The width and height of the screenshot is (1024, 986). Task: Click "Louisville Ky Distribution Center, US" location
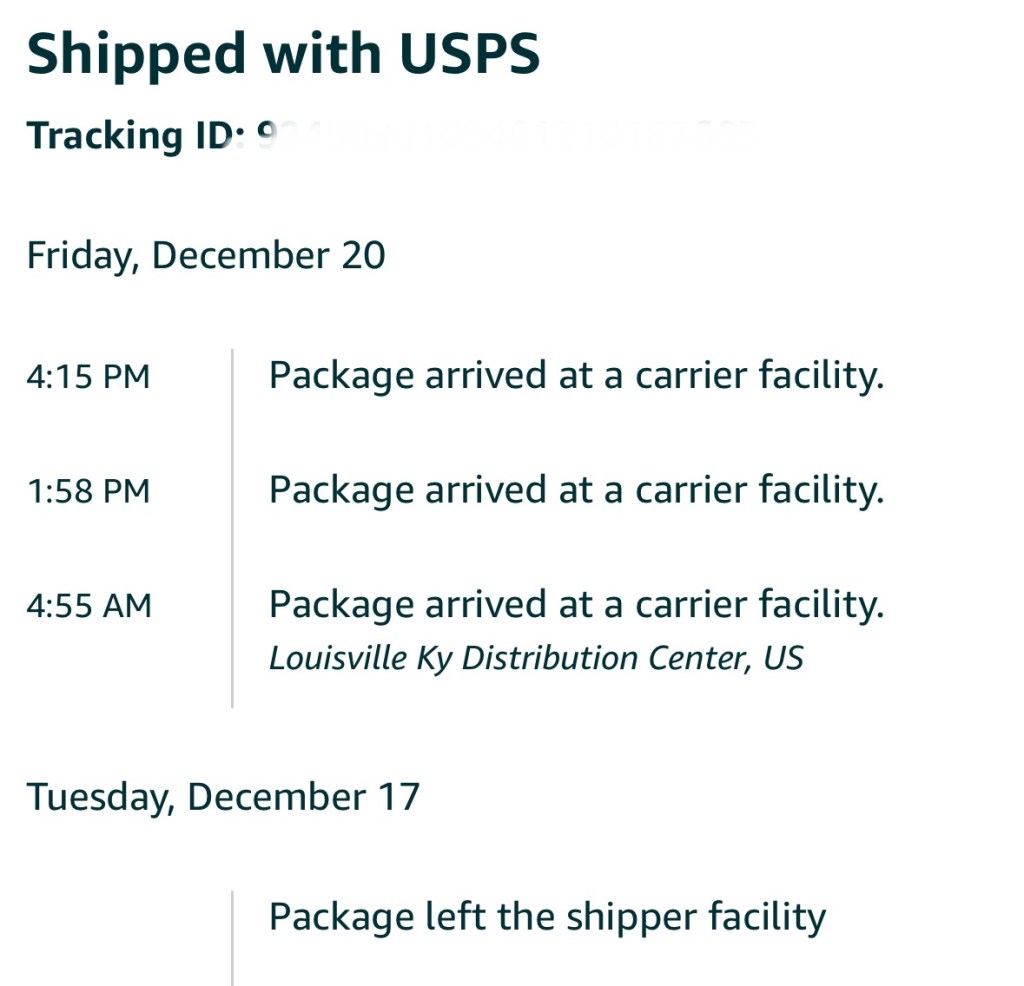coord(536,658)
